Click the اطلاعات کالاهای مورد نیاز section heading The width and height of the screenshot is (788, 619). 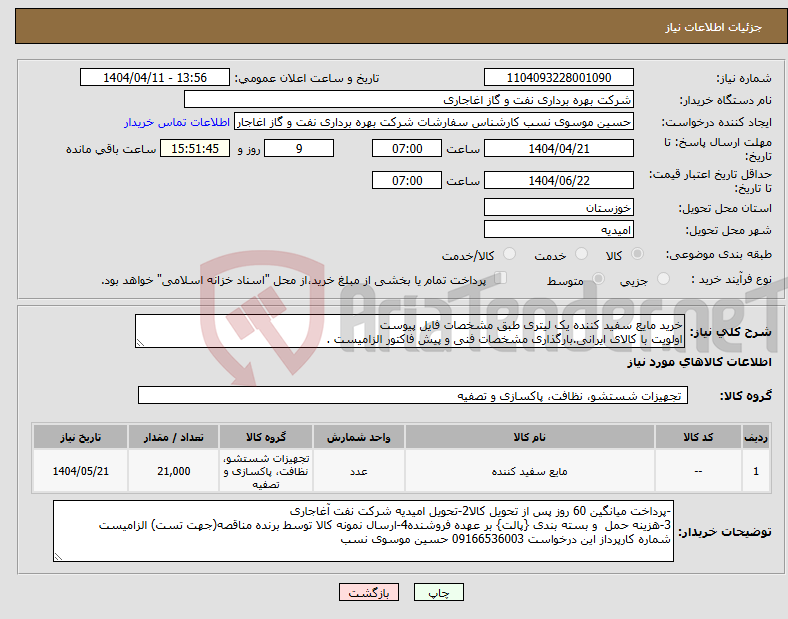(x=699, y=362)
